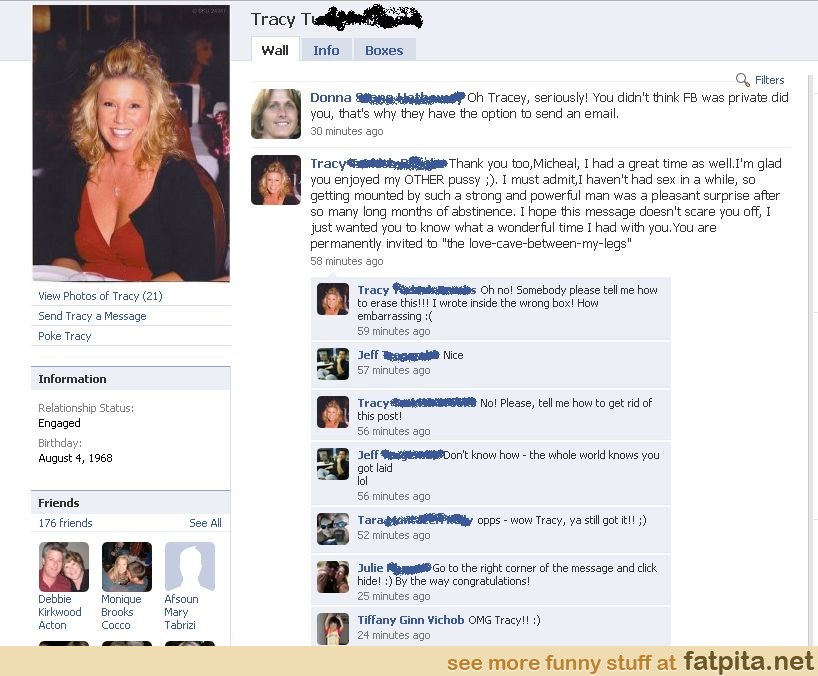Click Tracy's large profile photo
The height and width of the screenshot is (676, 818).
point(131,143)
